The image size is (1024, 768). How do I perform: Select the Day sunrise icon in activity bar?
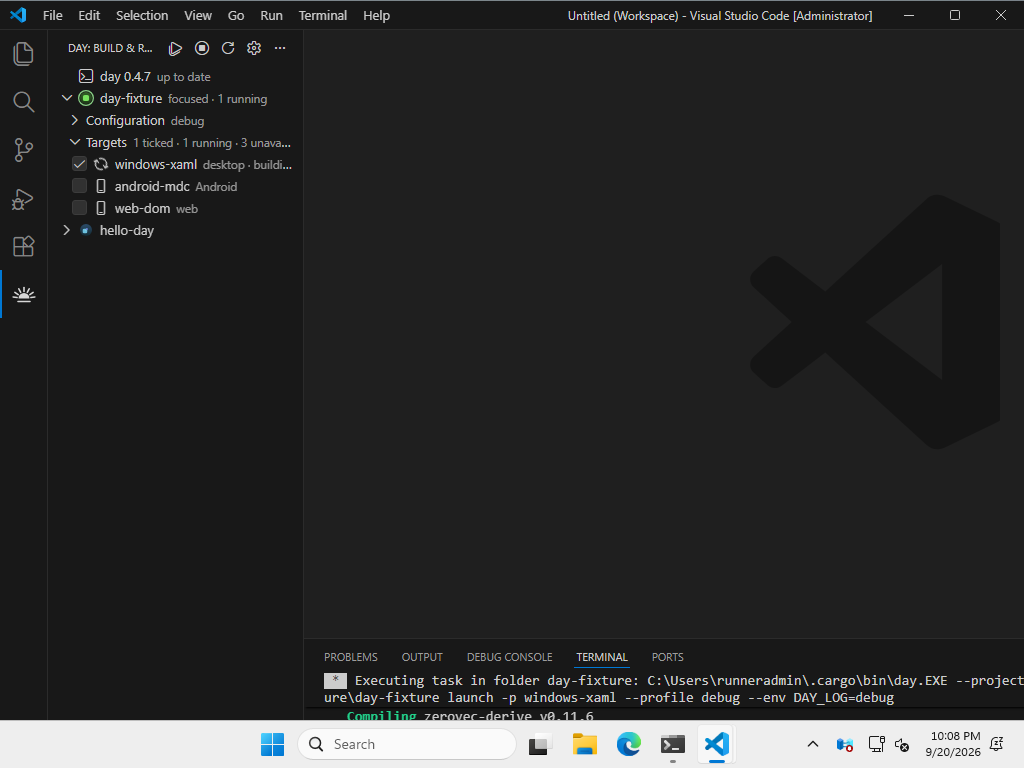tap(24, 295)
